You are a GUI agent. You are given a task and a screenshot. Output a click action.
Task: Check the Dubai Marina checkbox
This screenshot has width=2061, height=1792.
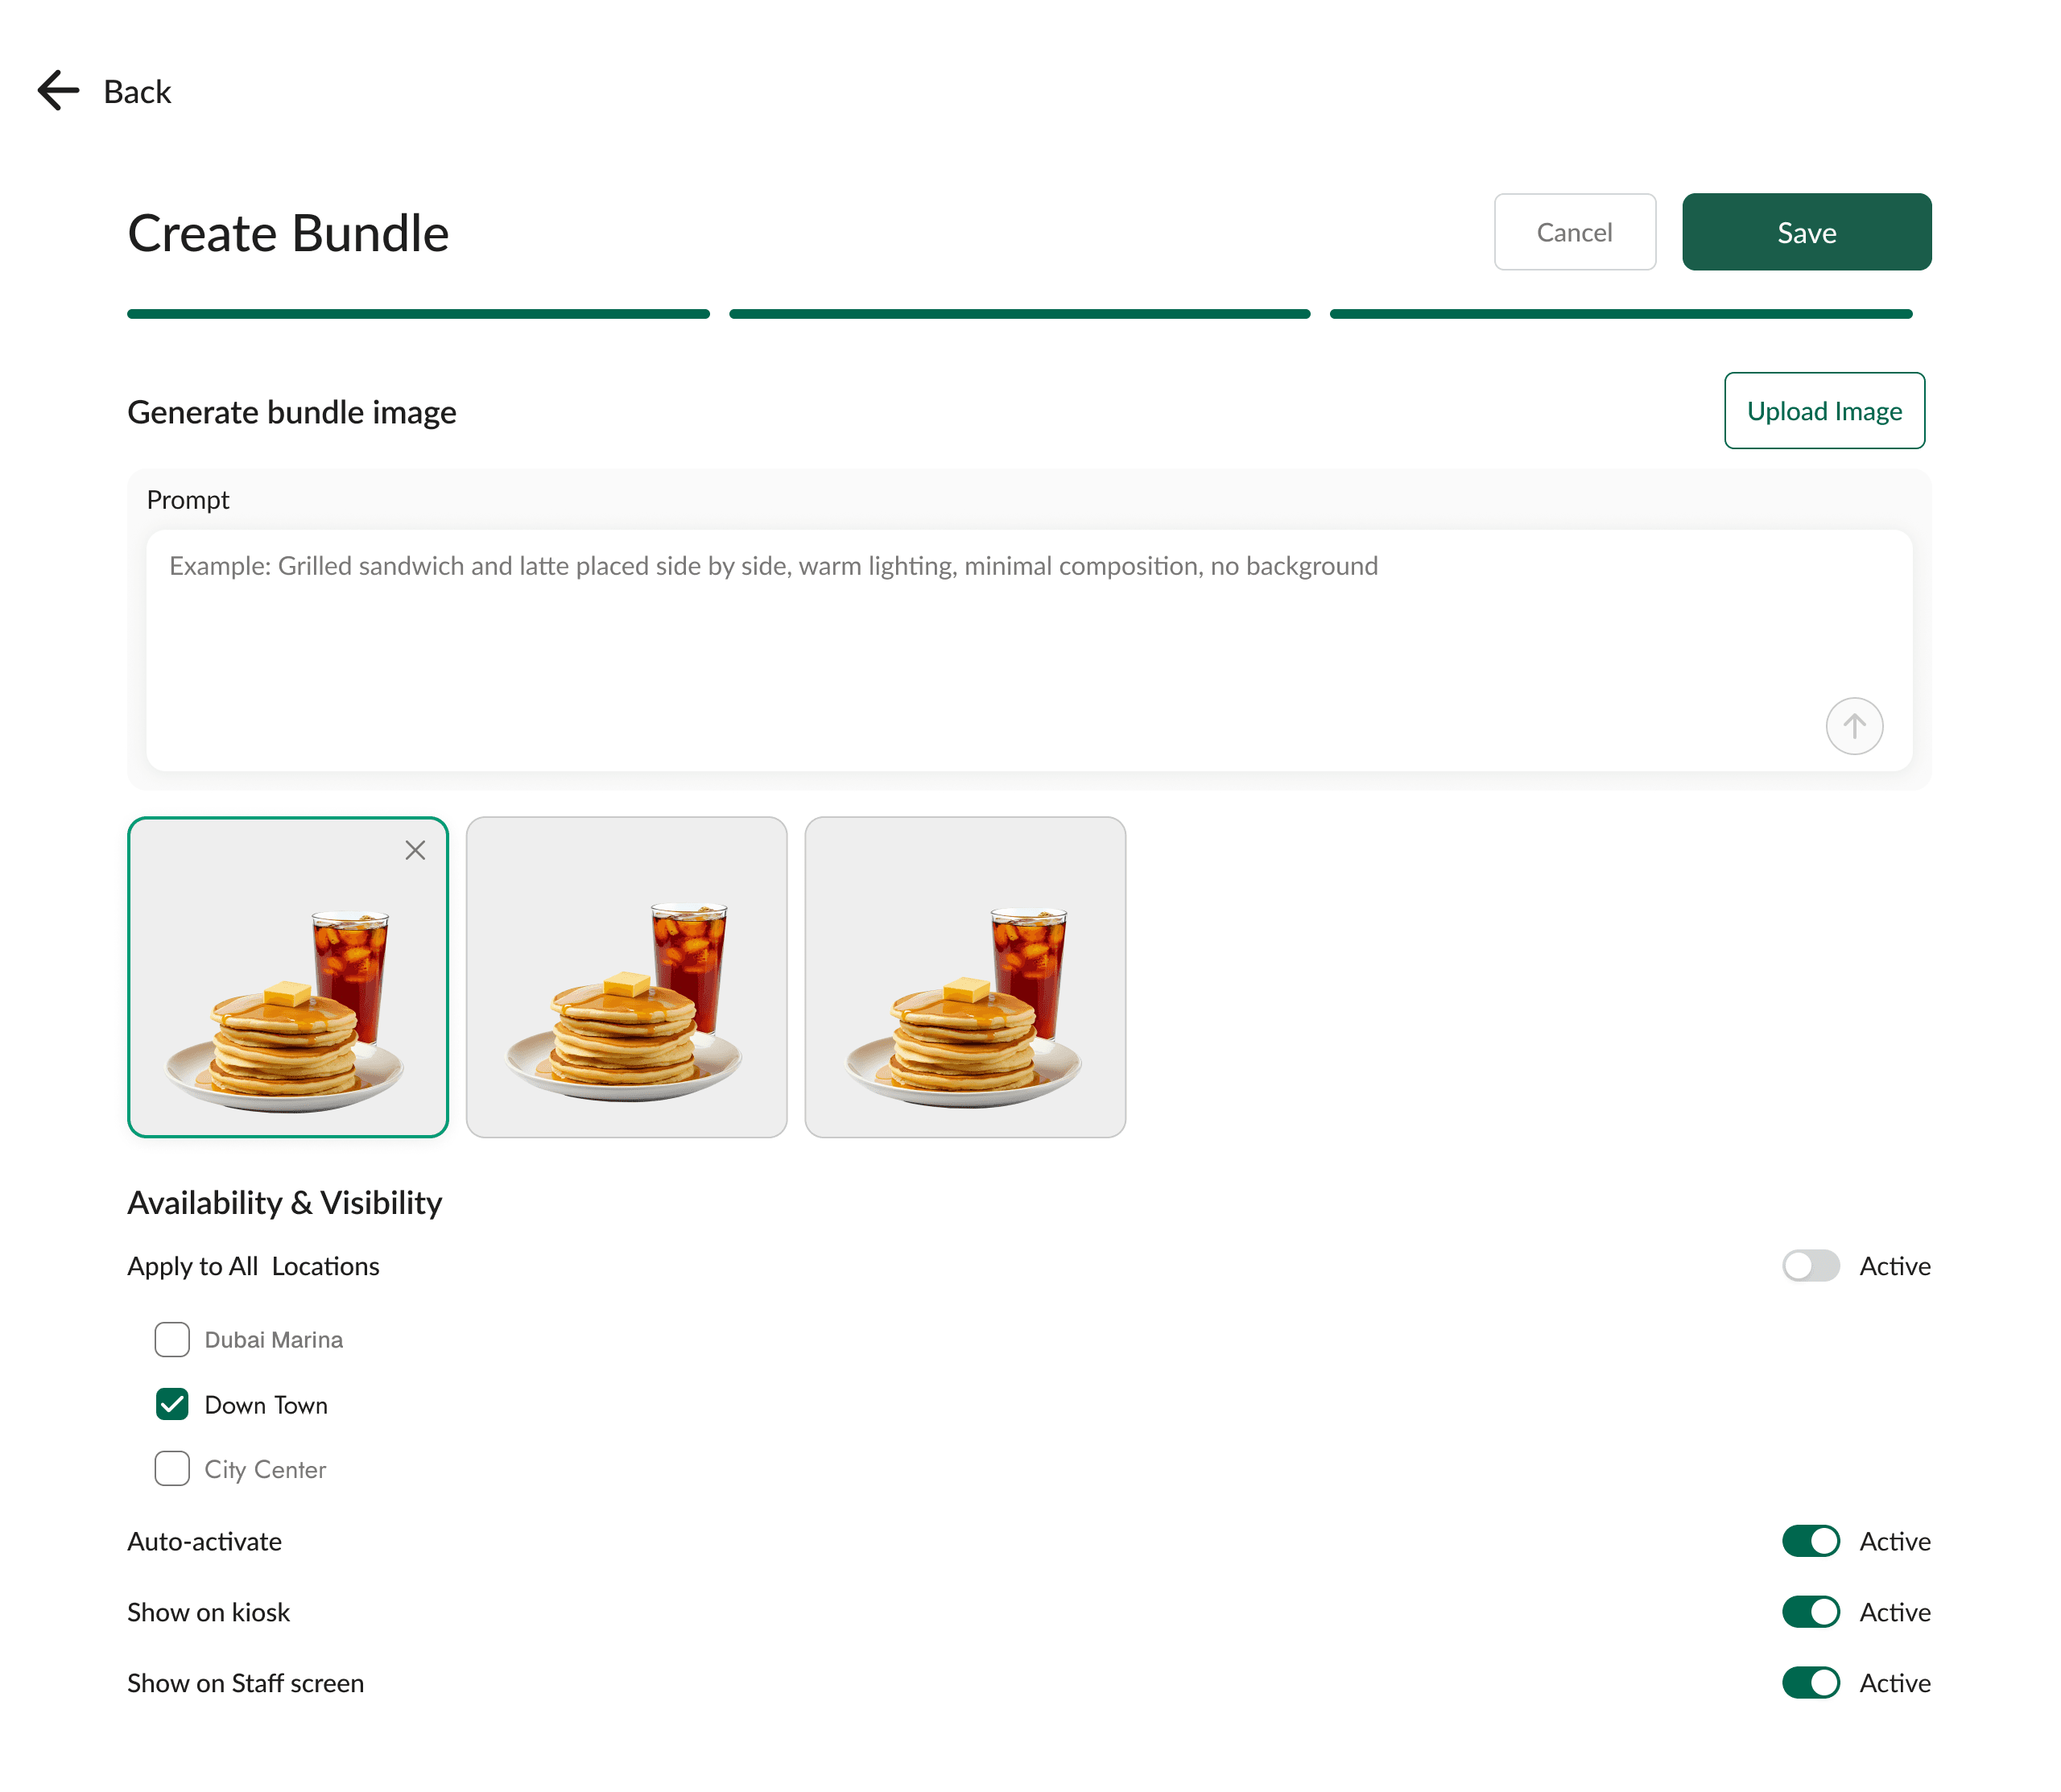[172, 1340]
